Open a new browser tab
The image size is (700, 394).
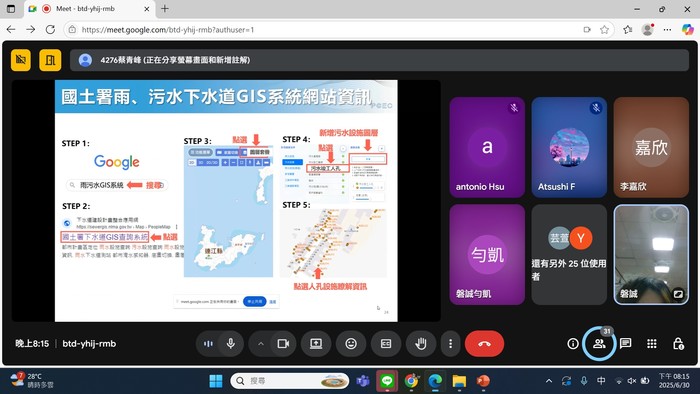pyautogui.click(x=165, y=9)
